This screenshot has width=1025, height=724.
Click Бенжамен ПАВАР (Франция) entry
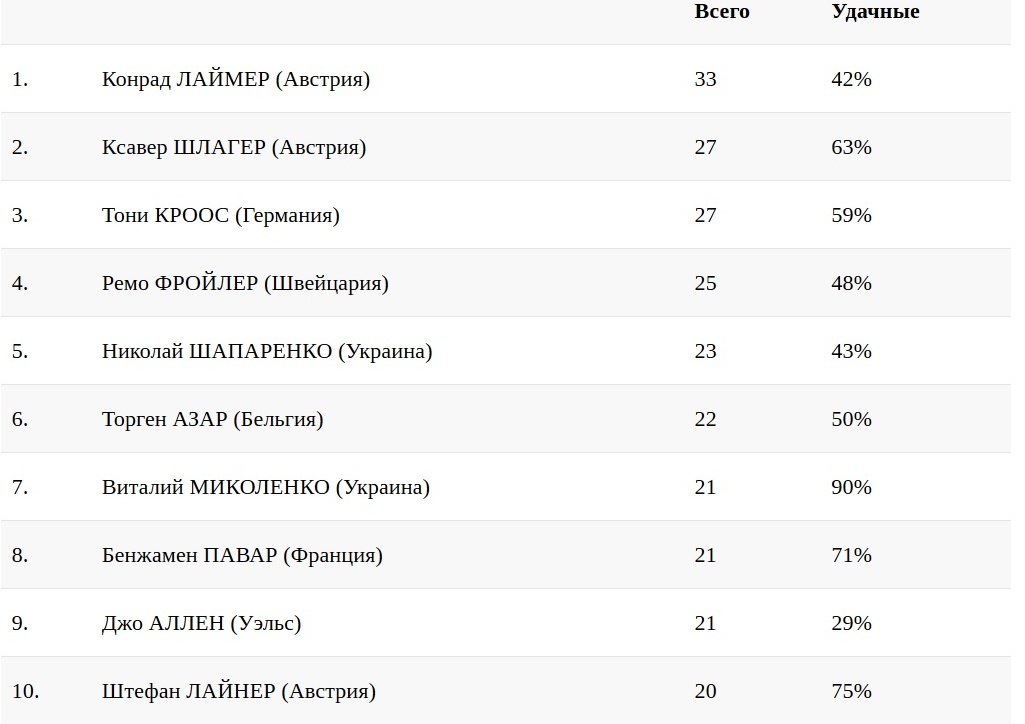coord(242,555)
